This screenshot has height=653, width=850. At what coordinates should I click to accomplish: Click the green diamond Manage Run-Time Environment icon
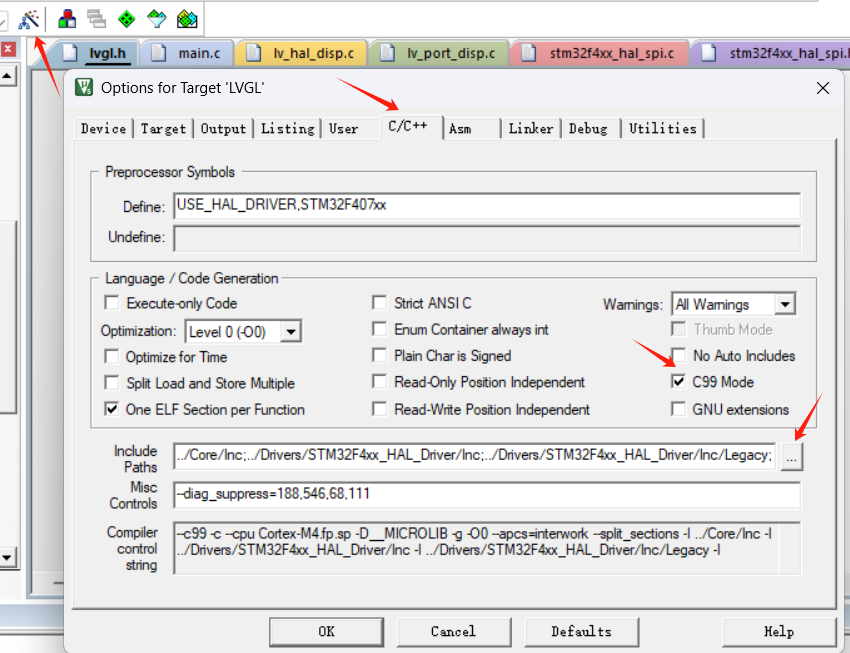click(126, 20)
